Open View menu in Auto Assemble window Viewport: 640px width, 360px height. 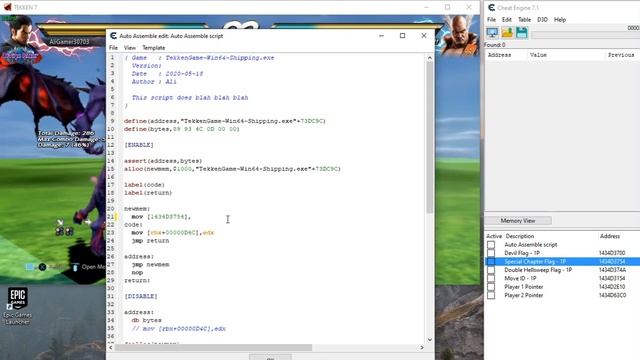pyautogui.click(x=130, y=48)
